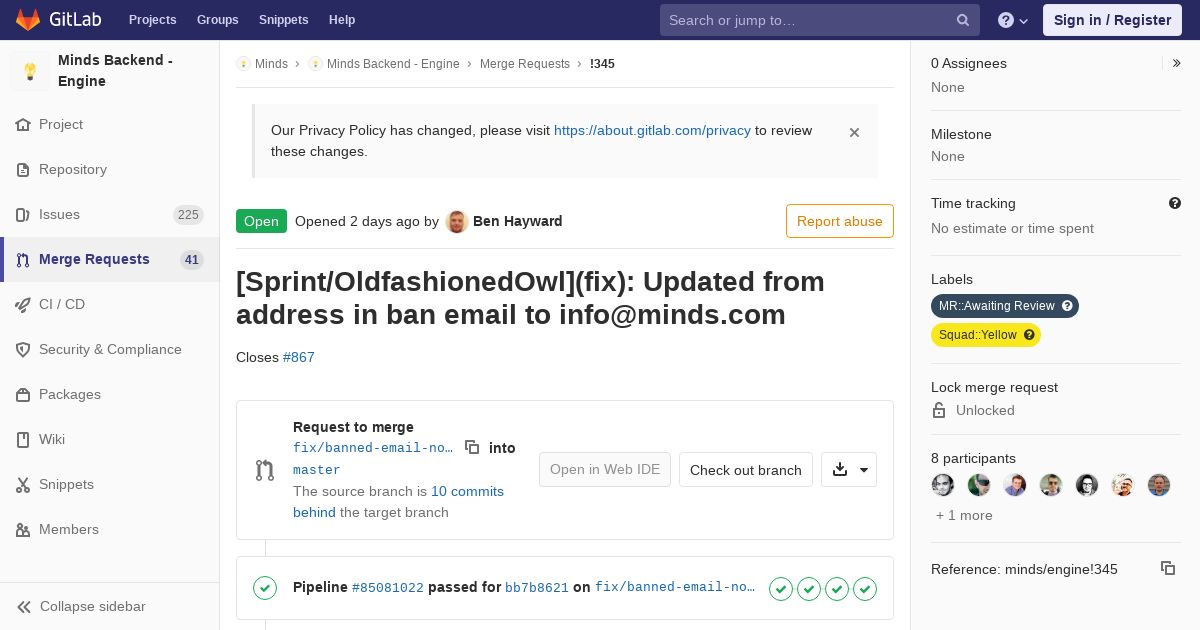This screenshot has height=630, width=1200.
Task: Open Projects in the top navigation
Action: click(153, 20)
